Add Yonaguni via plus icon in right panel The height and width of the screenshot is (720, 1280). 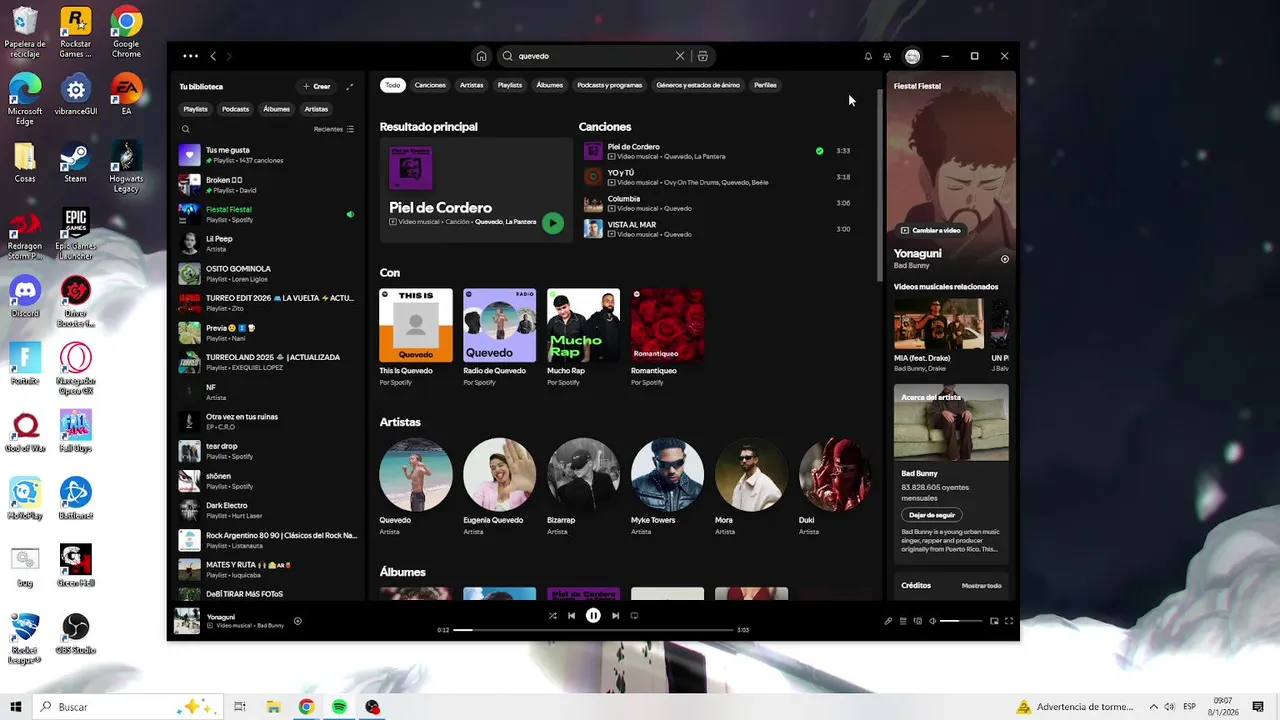tap(1005, 259)
